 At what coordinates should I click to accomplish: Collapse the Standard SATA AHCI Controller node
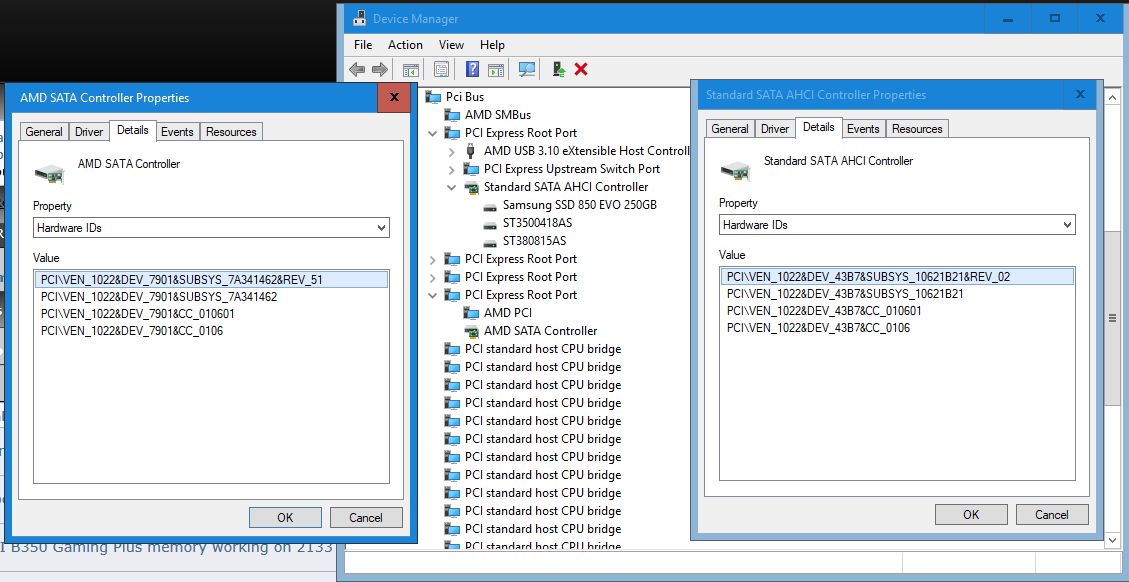[x=451, y=187]
